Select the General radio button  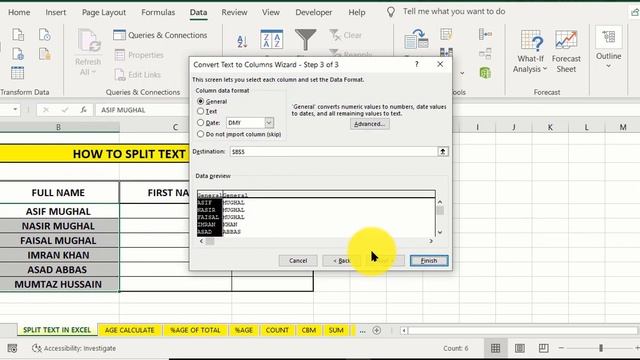point(200,101)
